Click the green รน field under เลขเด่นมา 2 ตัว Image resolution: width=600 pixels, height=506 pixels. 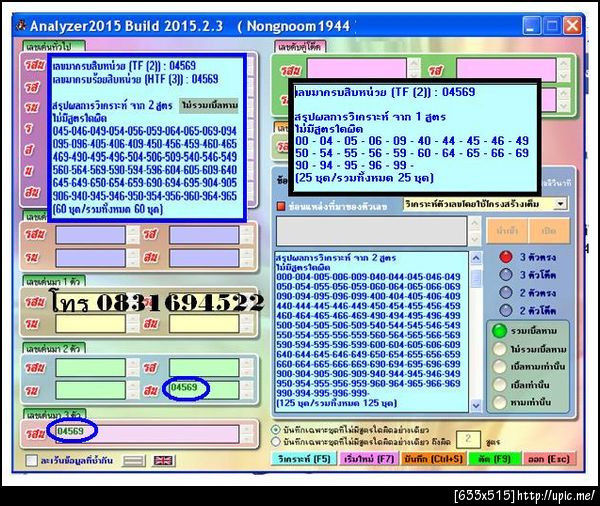[91, 390]
